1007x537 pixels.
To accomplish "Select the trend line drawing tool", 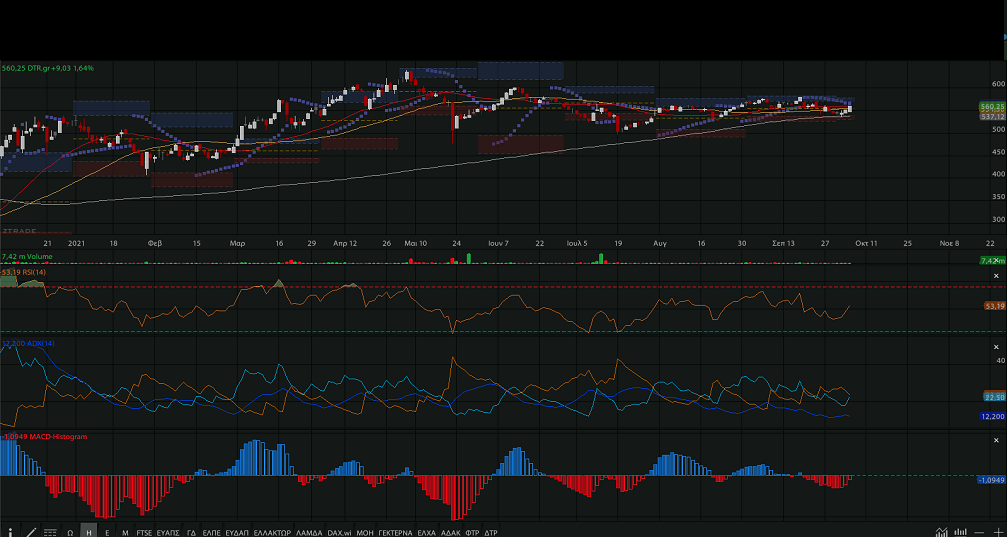I will tap(31, 532).
